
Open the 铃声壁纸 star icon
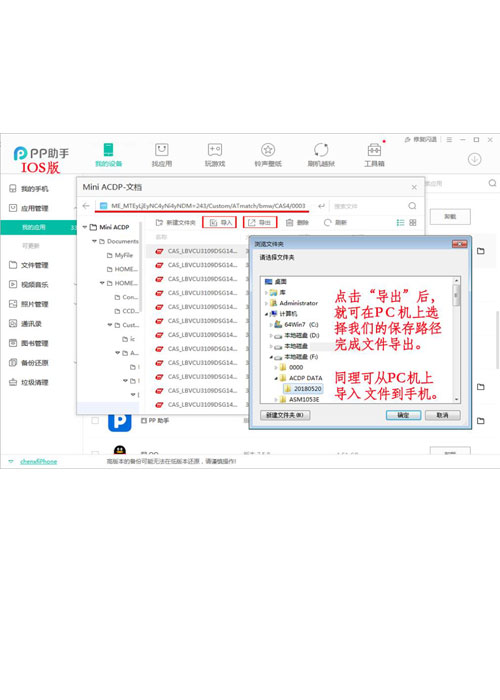[268, 150]
